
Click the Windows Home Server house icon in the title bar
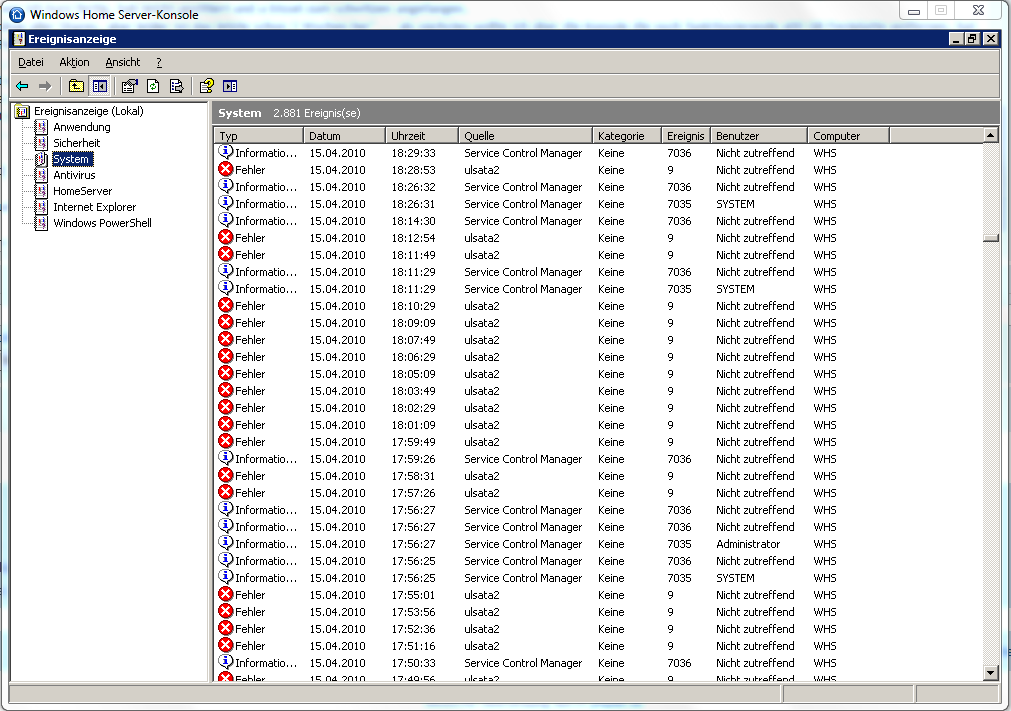click(x=17, y=14)
